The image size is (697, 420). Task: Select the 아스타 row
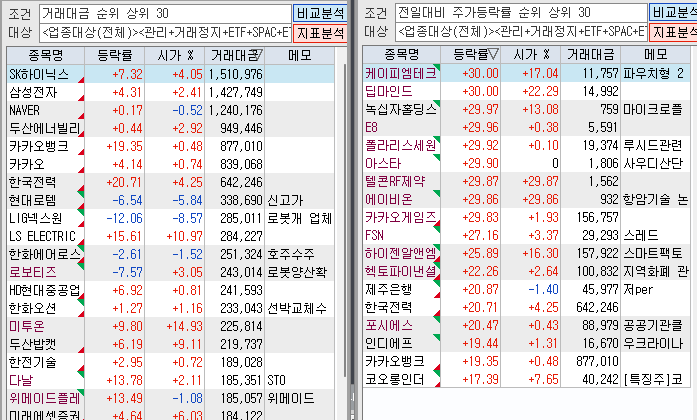[x=526, y=163]
